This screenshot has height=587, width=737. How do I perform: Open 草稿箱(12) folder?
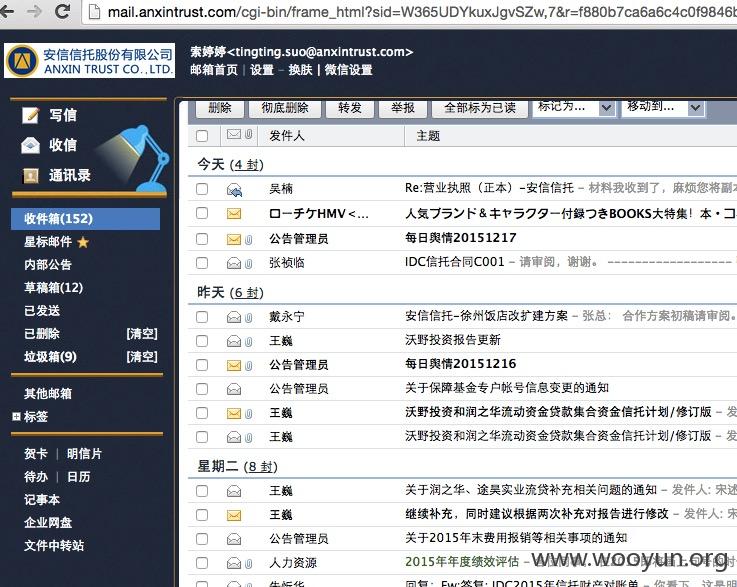pyautogui.click(x=54, y=288)
